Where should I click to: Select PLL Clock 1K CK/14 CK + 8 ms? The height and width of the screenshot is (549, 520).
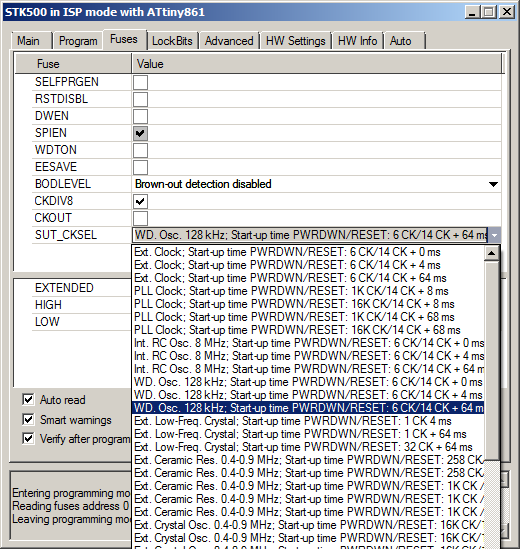click(x=308, y=291)
